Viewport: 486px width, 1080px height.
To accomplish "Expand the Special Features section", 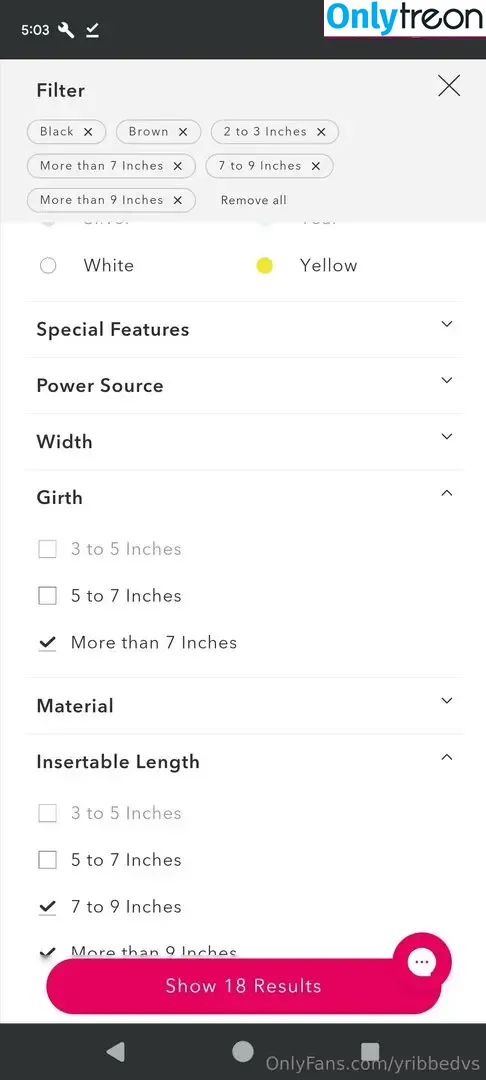I will 244,329.
